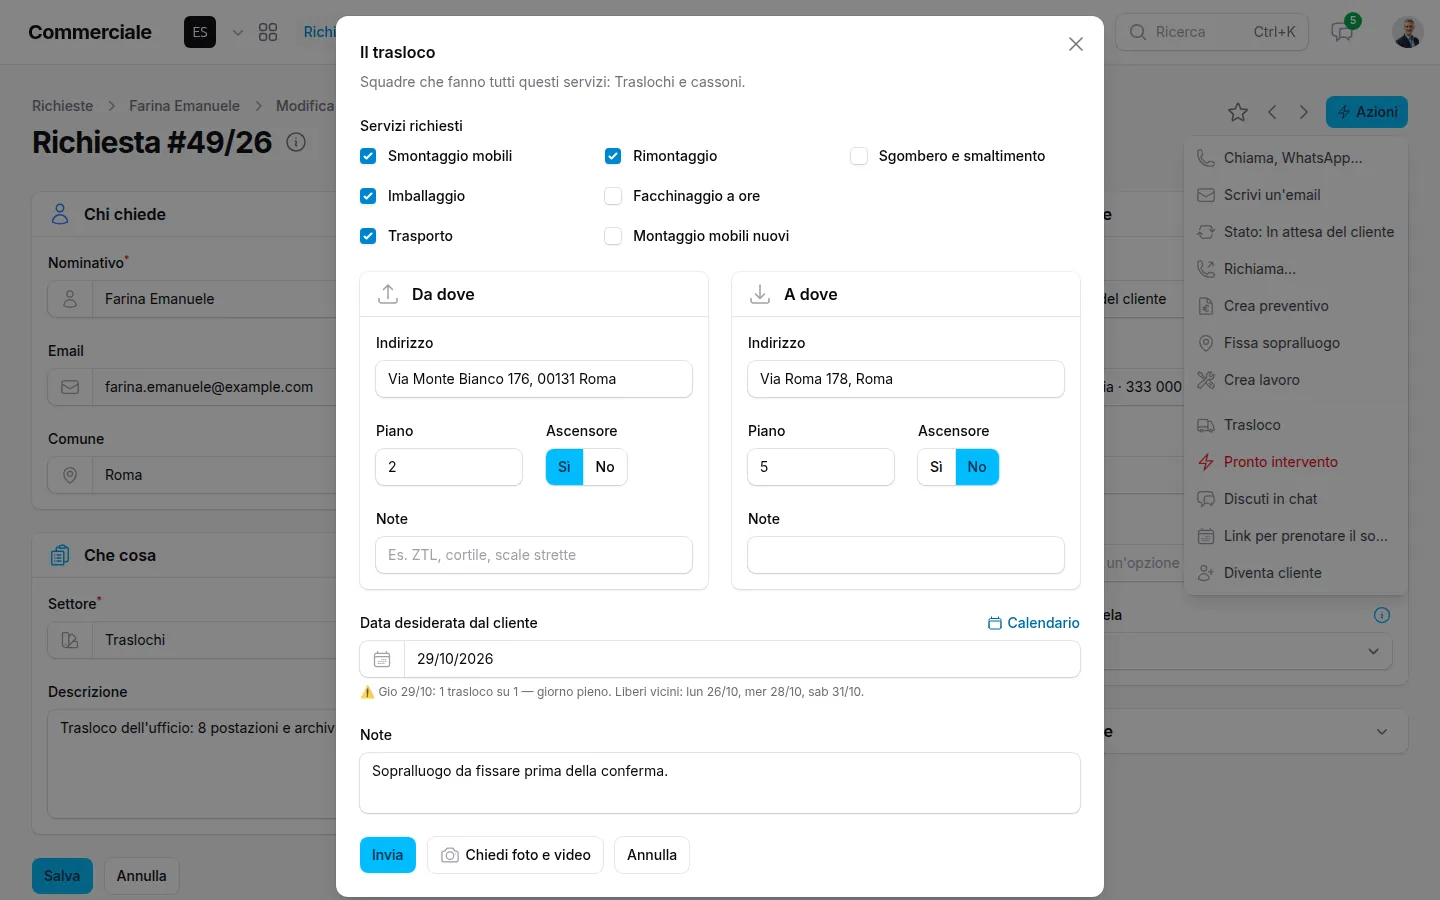Select Fissa sopralluogo action
Image resolution: width=1440 pixels, height=900 pixels.
[x=1296, y=343]
